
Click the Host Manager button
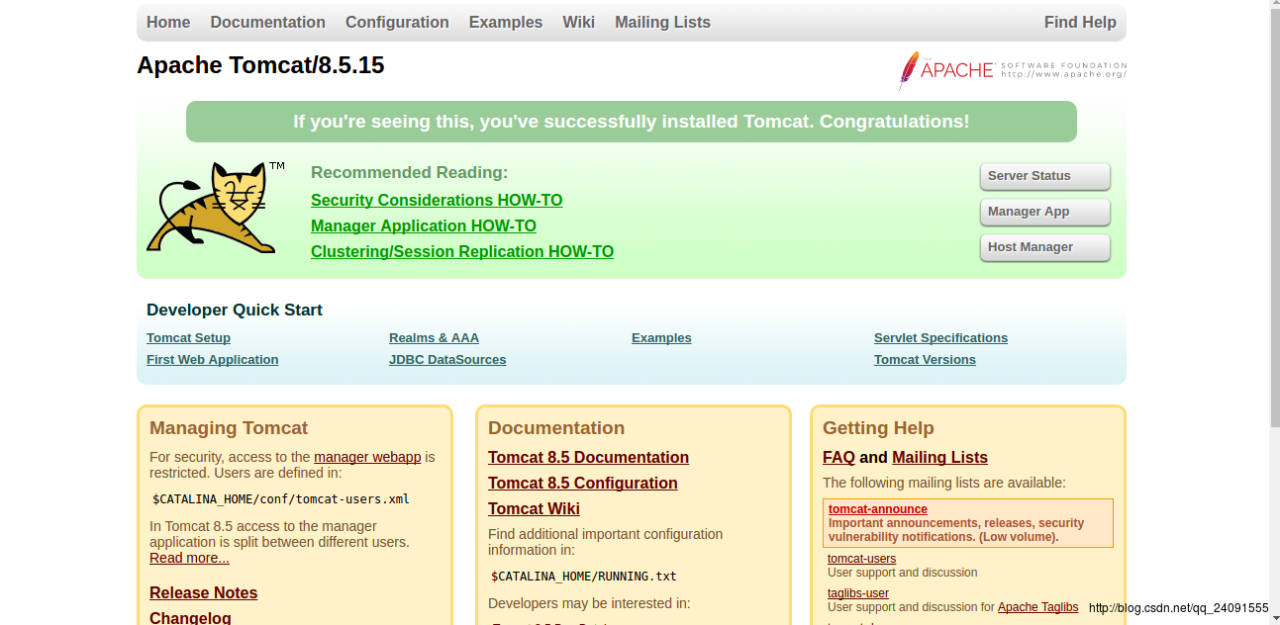1044,248
